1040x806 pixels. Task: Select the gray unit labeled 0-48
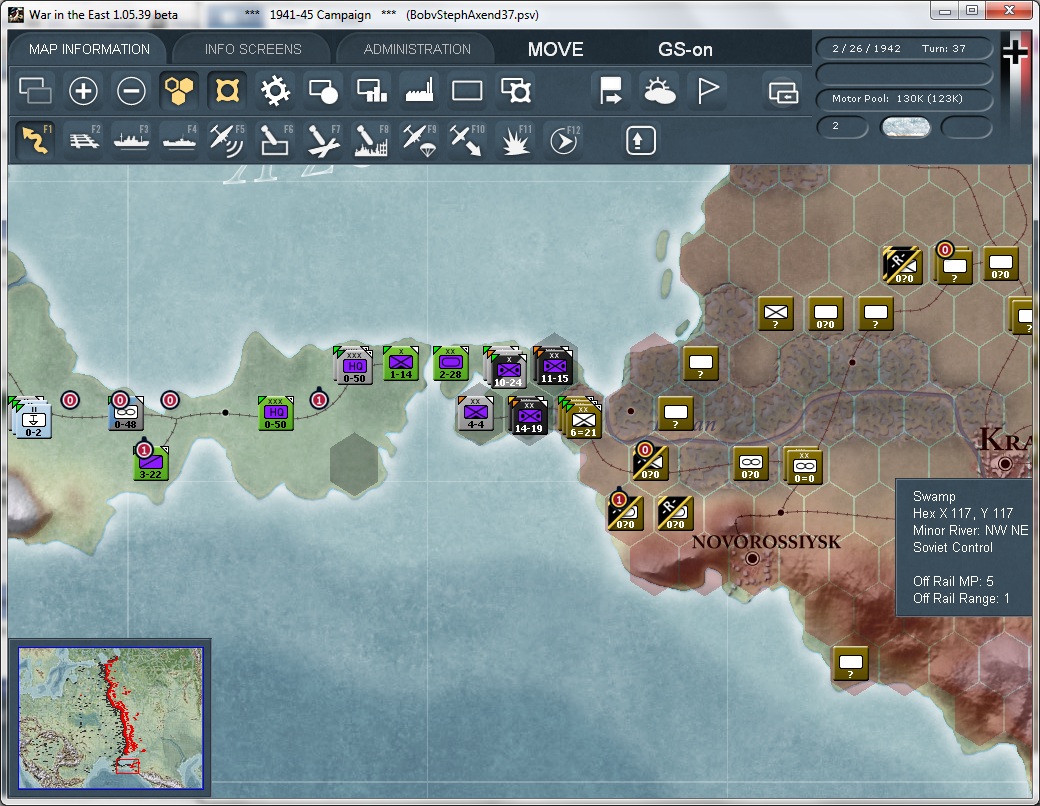tap(125, 412)
